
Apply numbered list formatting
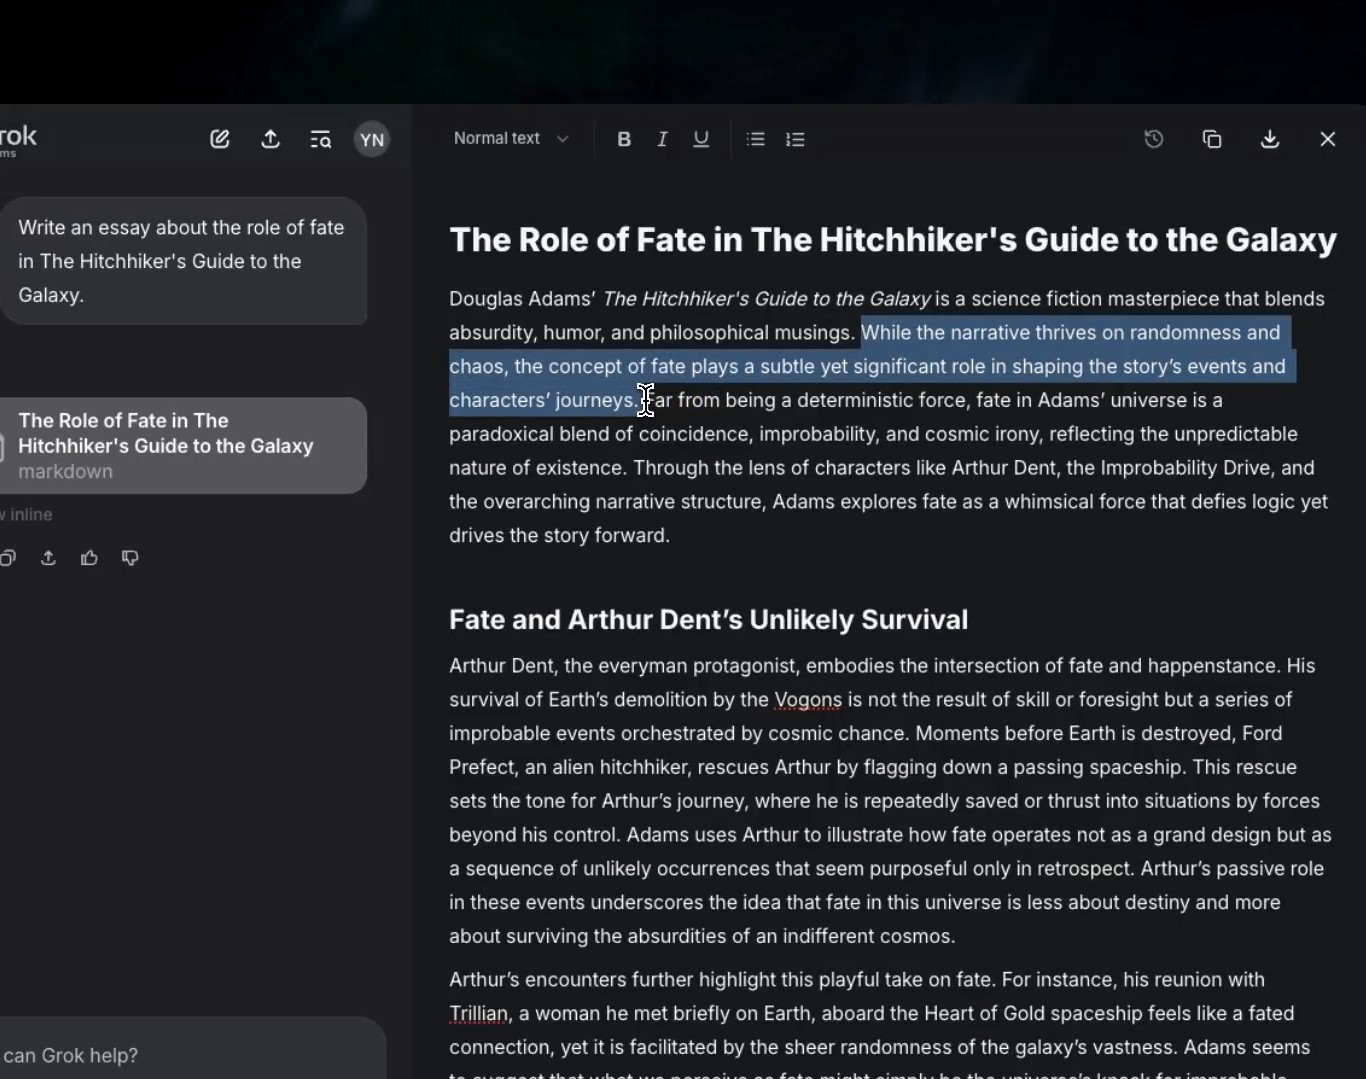pos(796,139)
